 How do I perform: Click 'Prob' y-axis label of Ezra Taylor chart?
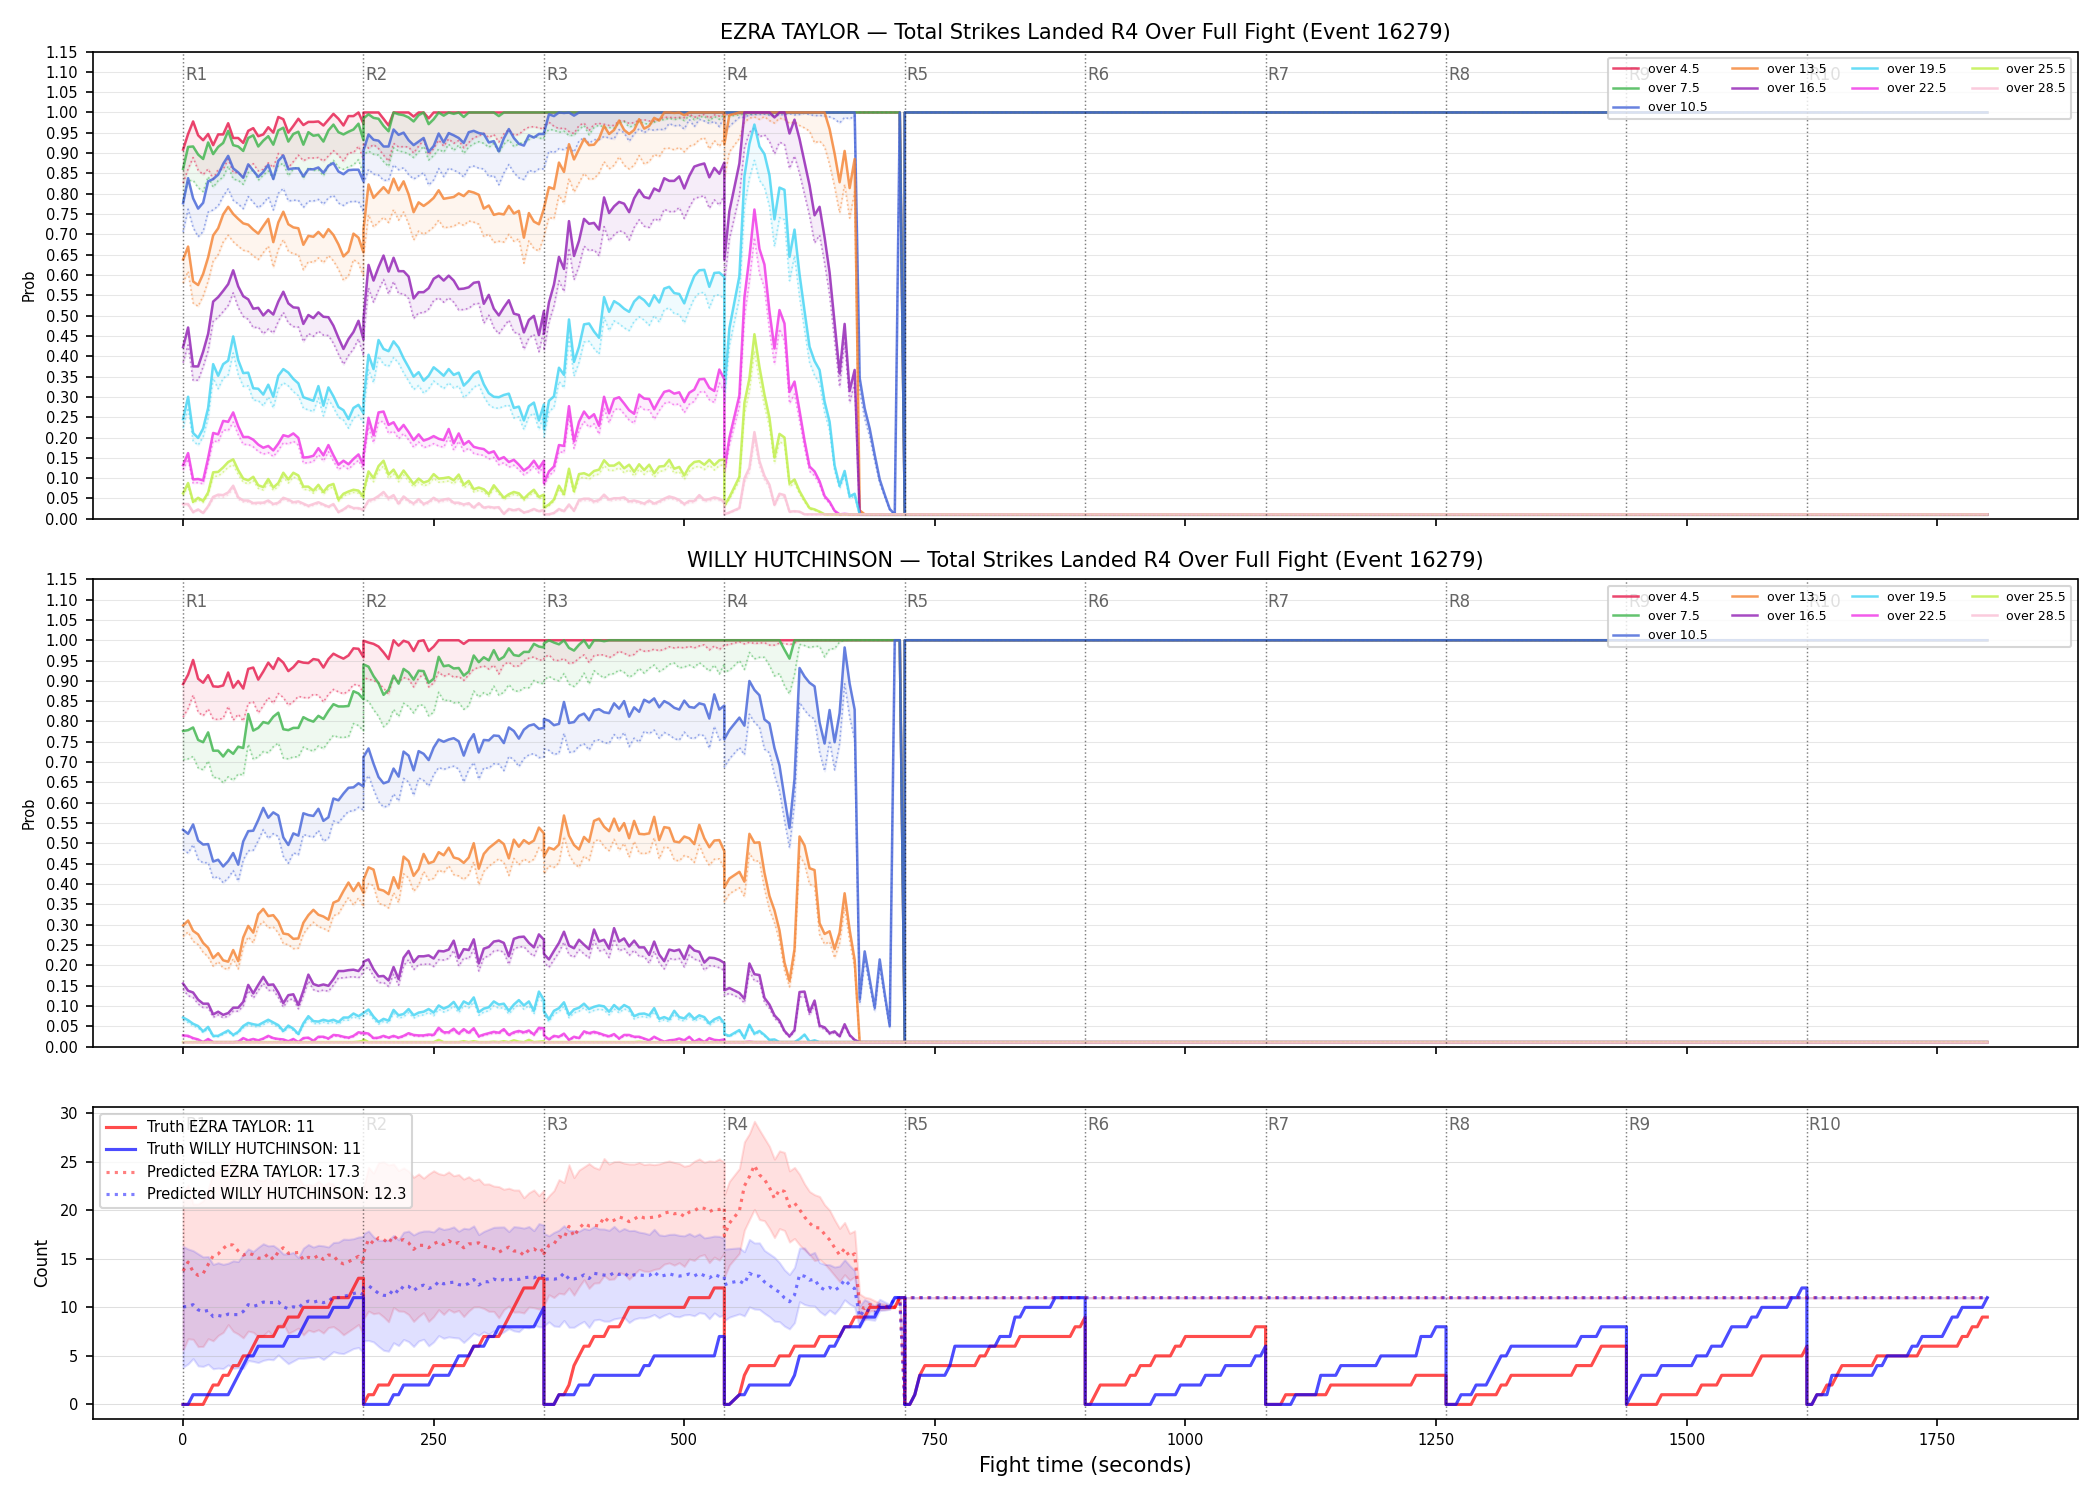point(29,286)
